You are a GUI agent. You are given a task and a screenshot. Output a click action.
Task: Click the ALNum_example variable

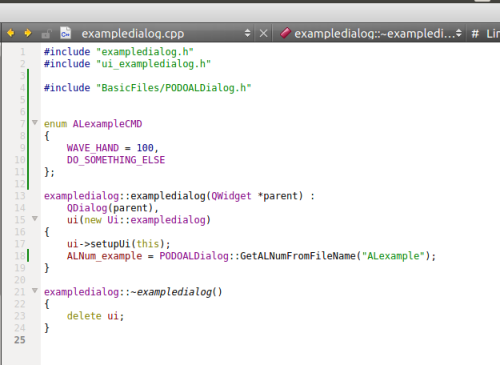[104, 256]
